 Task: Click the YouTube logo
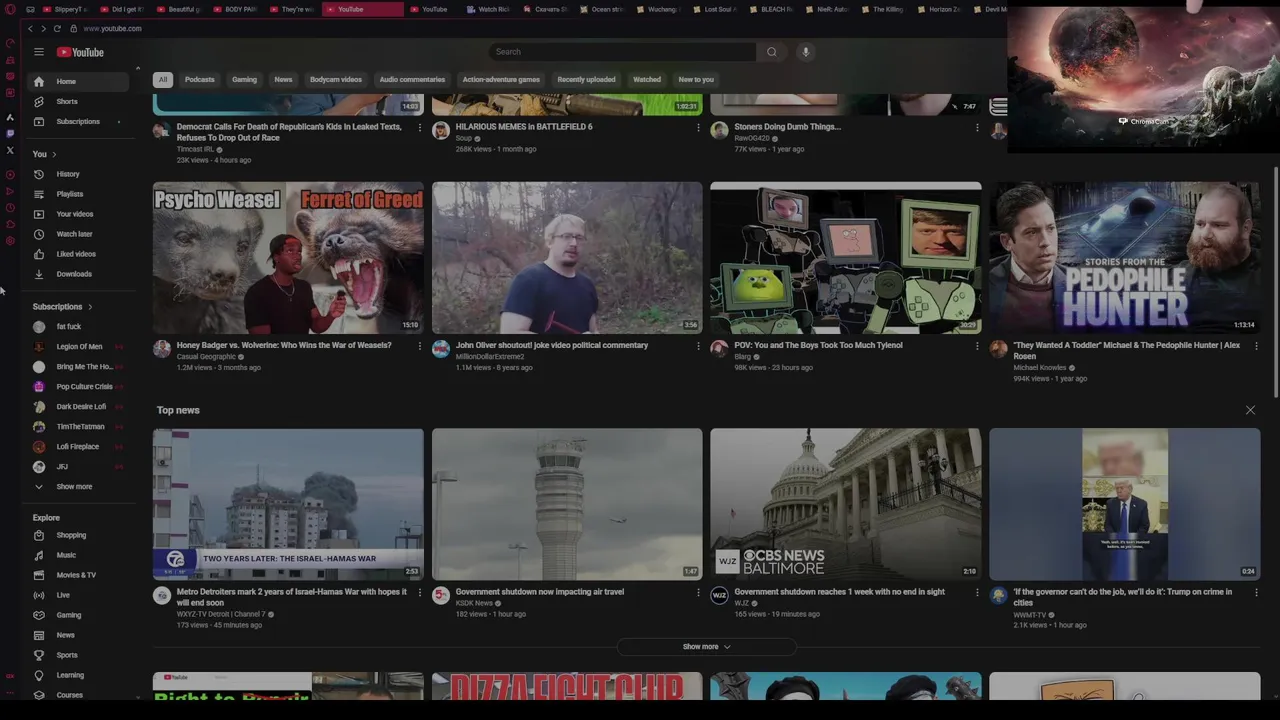point(80,52)
